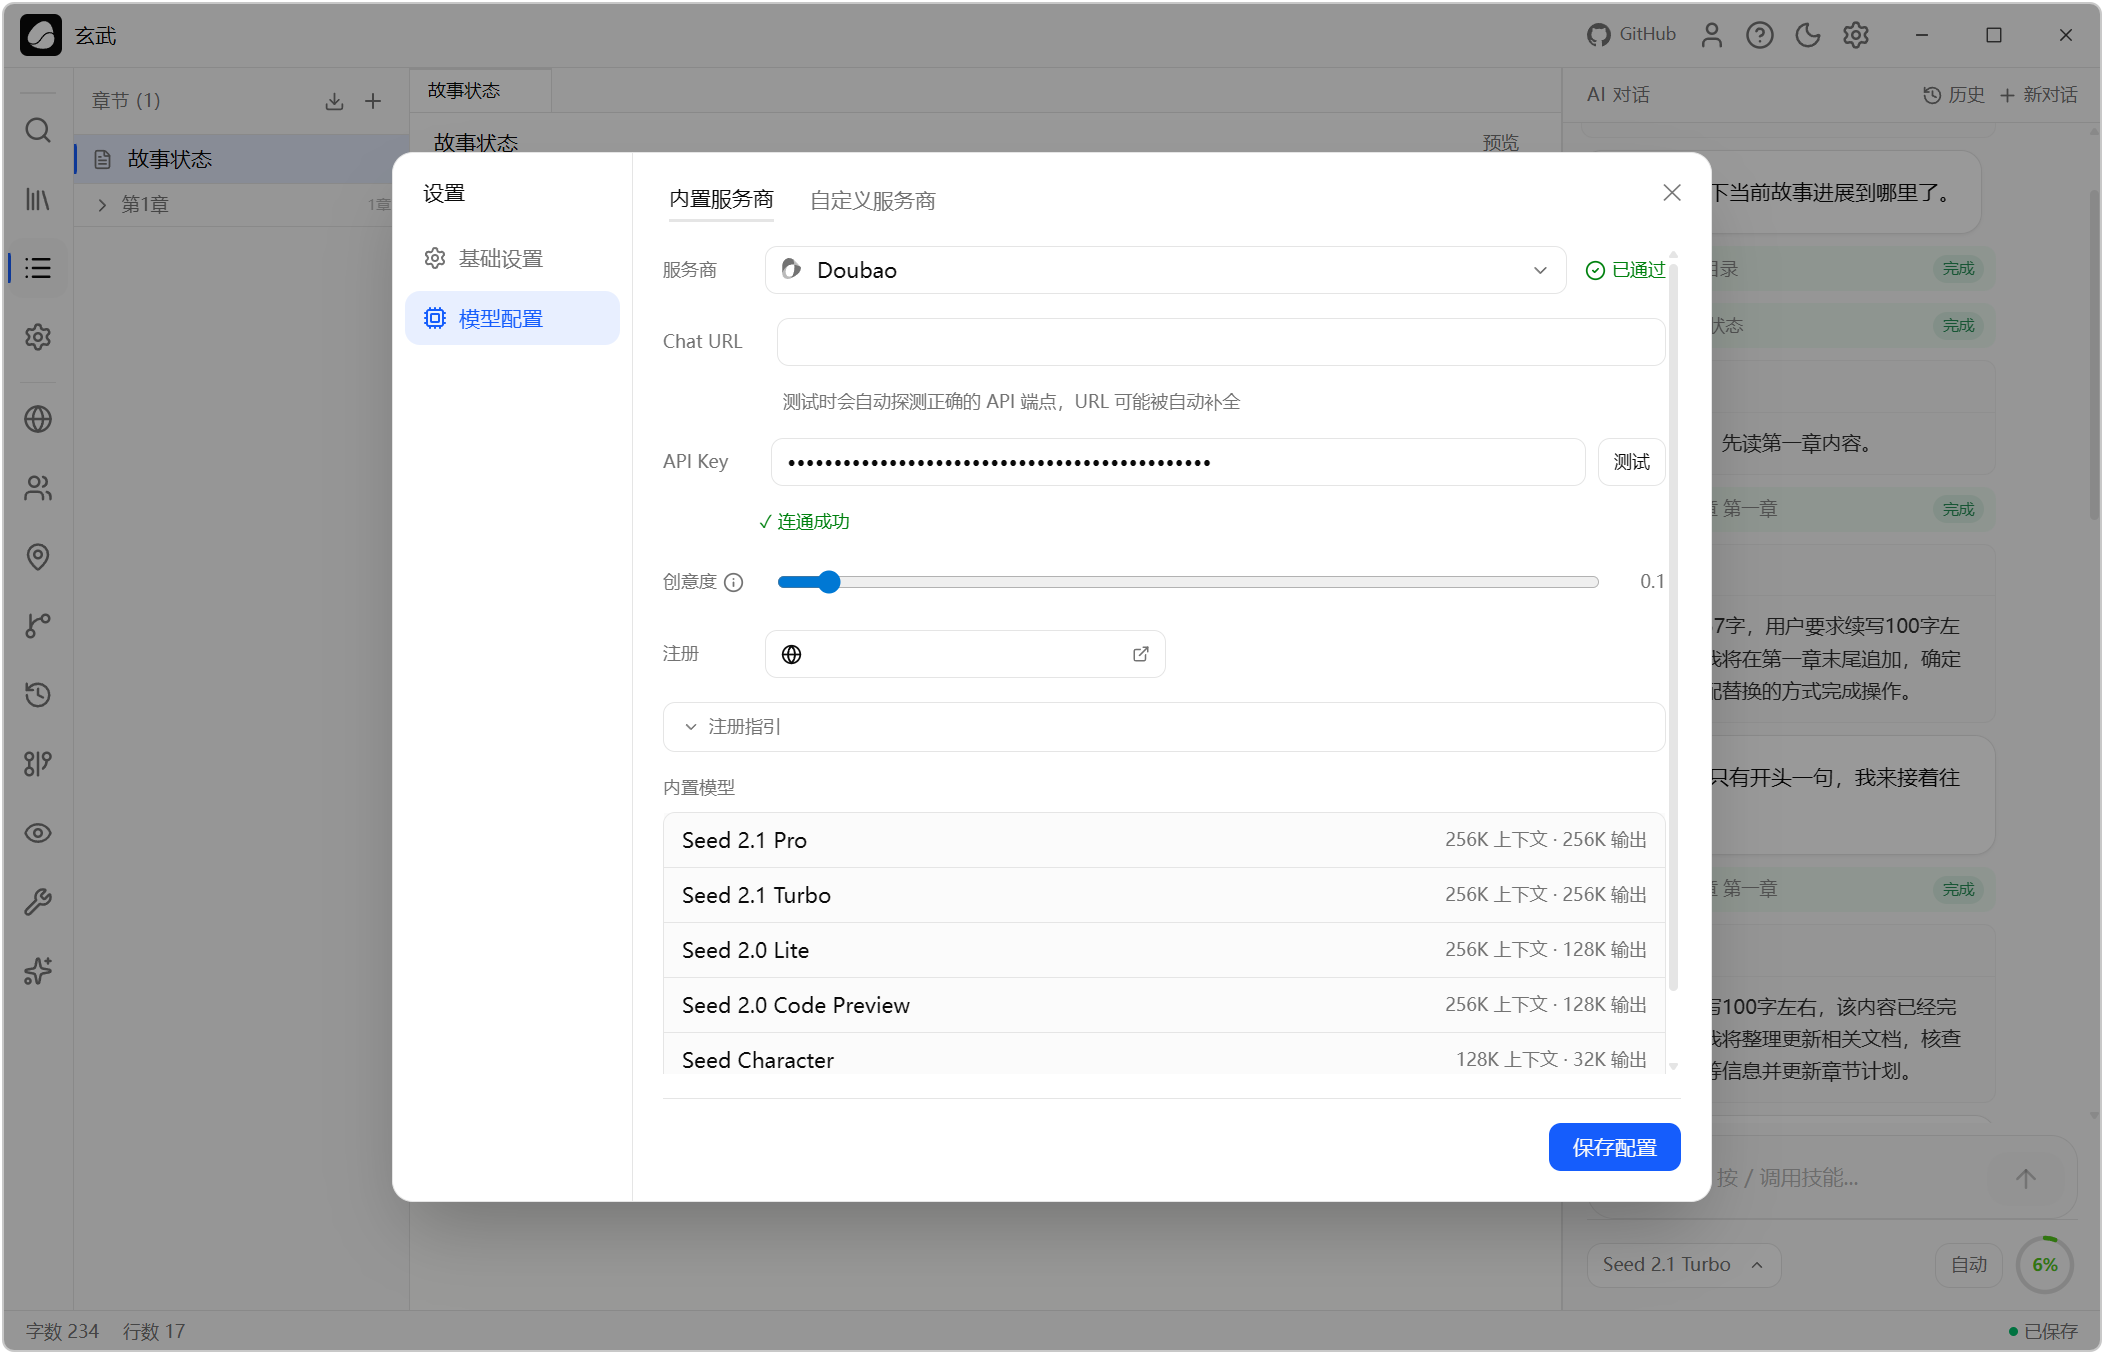
Task: Select the Seed 2.0 Lite model row
Action: (x=1164, y=950)
